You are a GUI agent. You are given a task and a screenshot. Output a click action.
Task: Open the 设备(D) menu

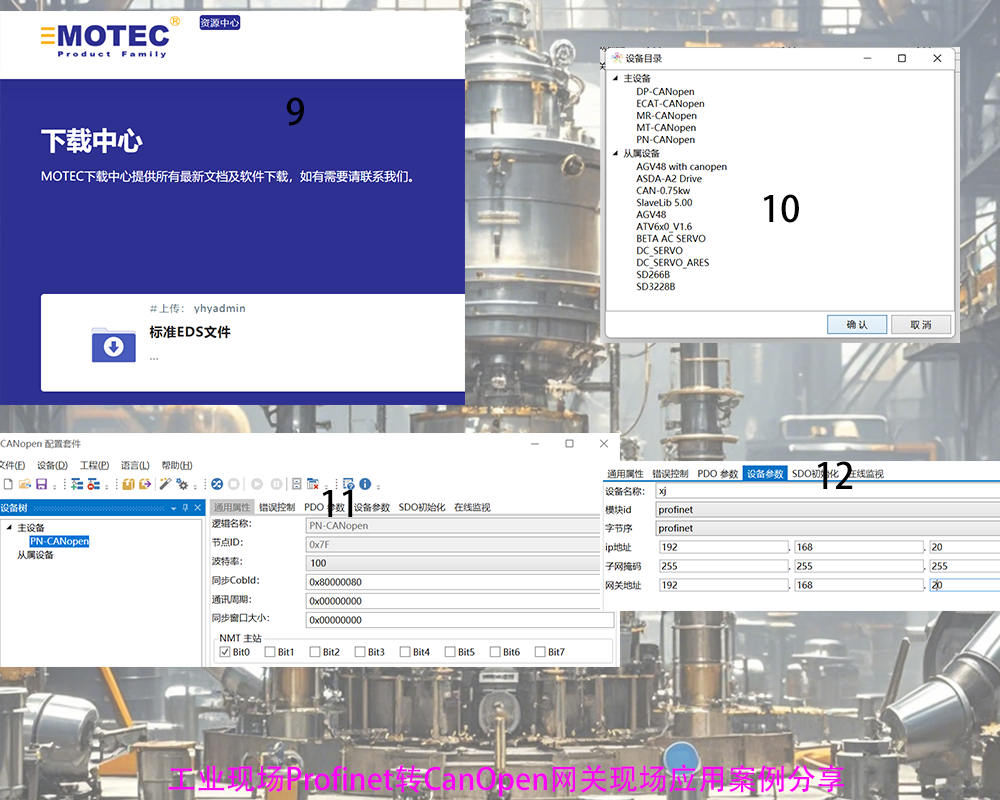pos(52,466)
